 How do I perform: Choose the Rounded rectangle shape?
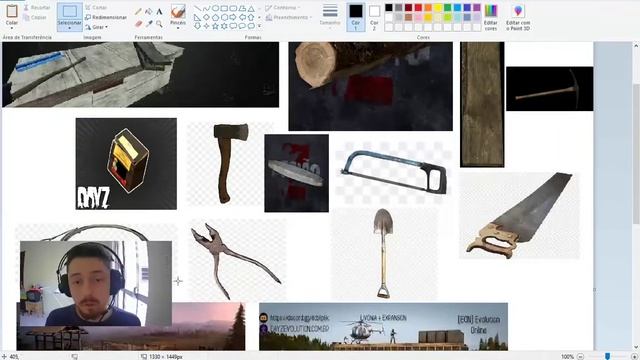click(x=233, y=8)
